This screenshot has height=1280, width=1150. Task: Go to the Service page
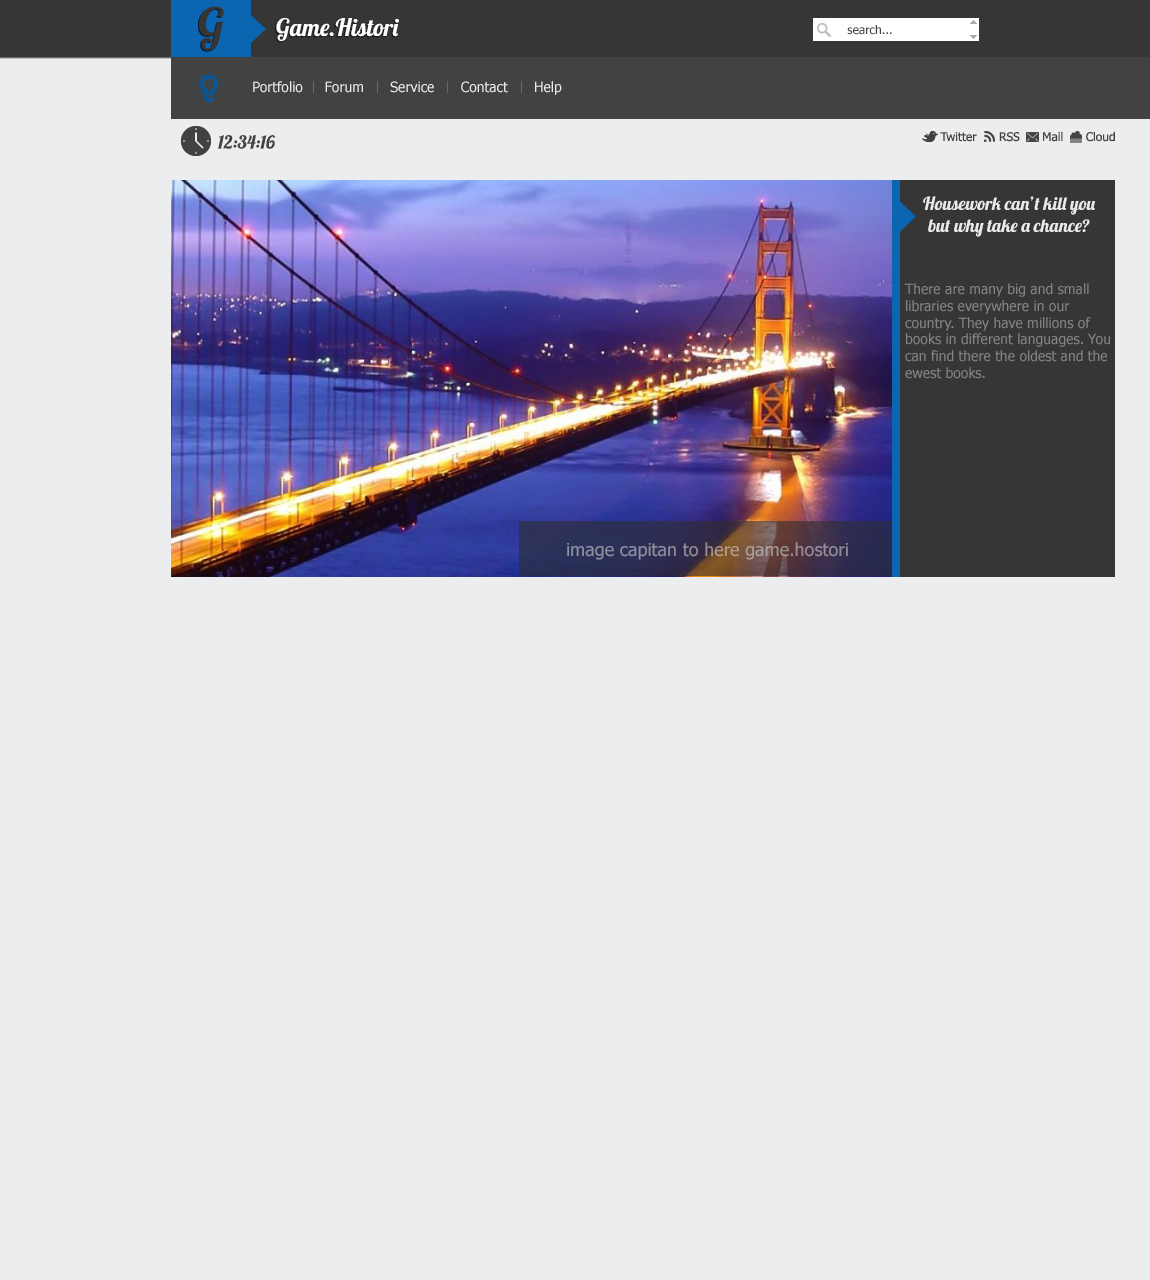pos(412,87)
